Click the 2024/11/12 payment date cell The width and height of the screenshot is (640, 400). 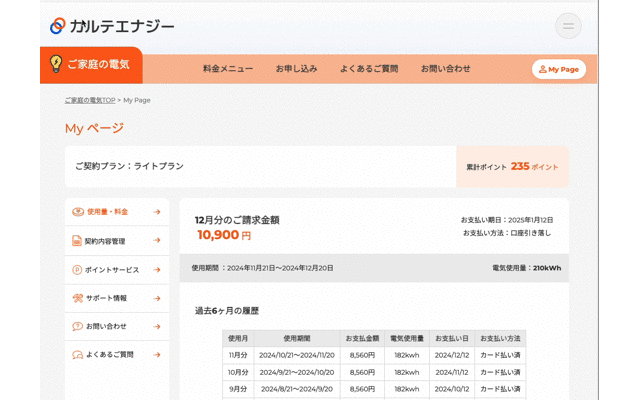tap(452, 372)
